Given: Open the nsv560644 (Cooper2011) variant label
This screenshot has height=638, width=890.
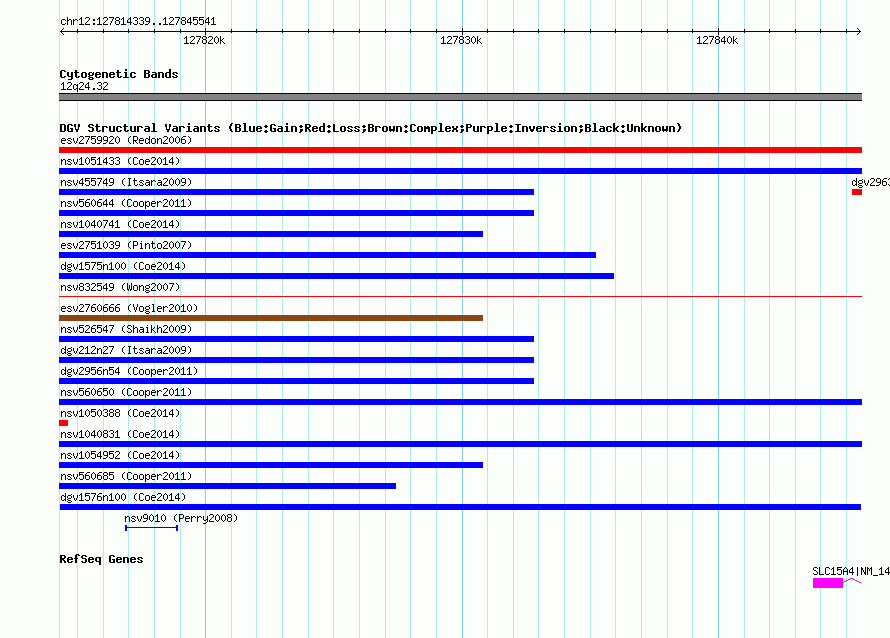Looking at the screenshot, I should [x=126, y=203].
